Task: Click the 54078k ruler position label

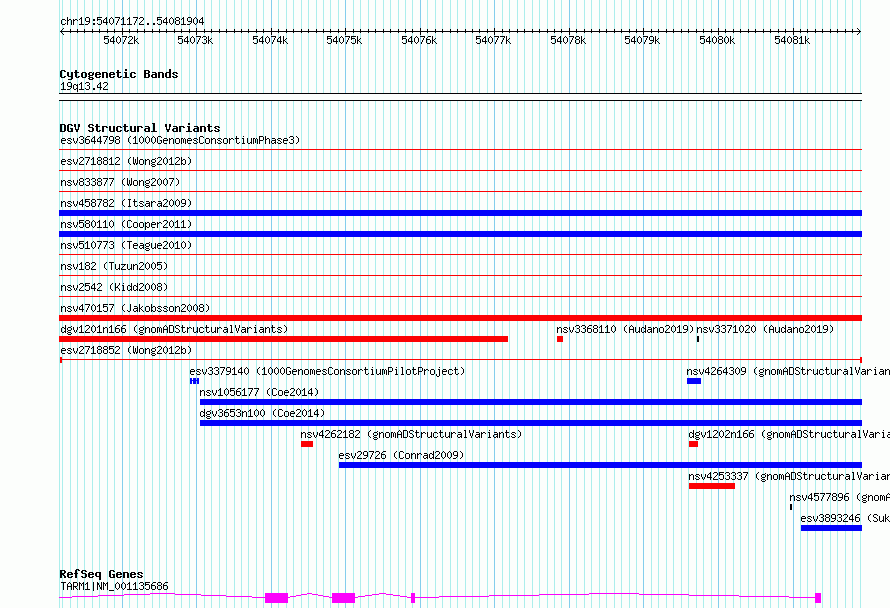Action: (x=568, y=40)
